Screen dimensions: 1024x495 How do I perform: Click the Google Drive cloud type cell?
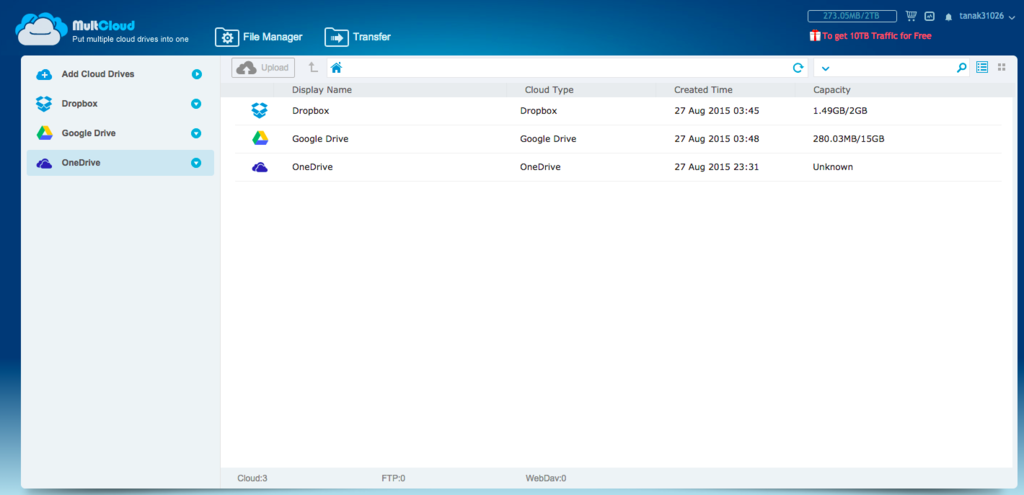point(549,139)
